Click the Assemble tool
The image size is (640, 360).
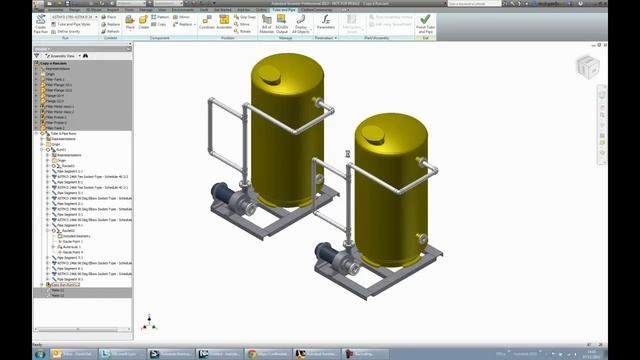tap(224, 22)
